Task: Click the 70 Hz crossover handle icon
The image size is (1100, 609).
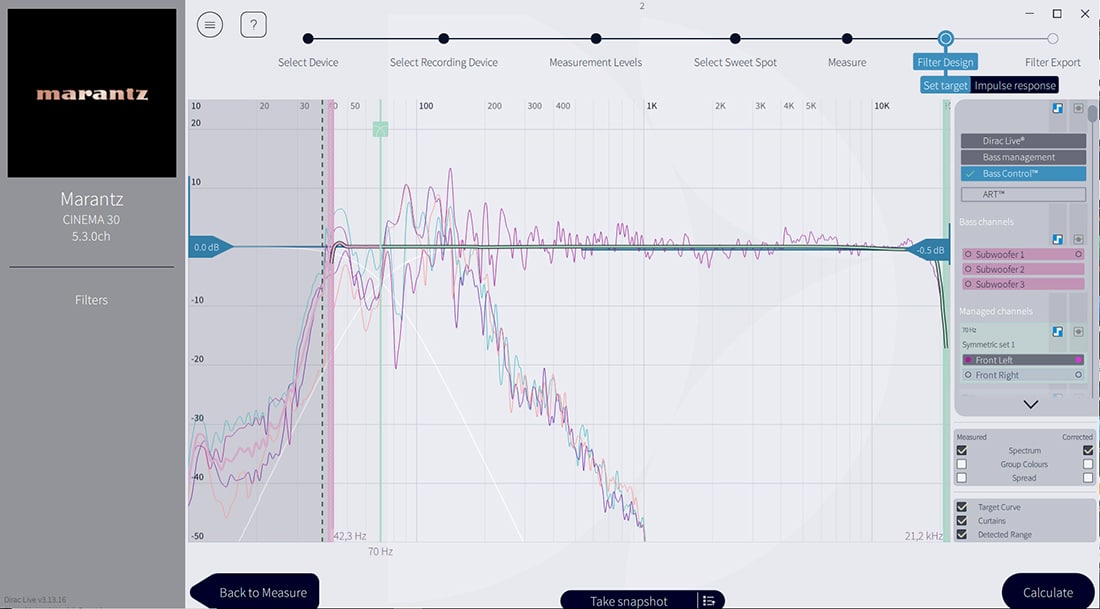Action: pyautogui.click(x=380, y=129)
